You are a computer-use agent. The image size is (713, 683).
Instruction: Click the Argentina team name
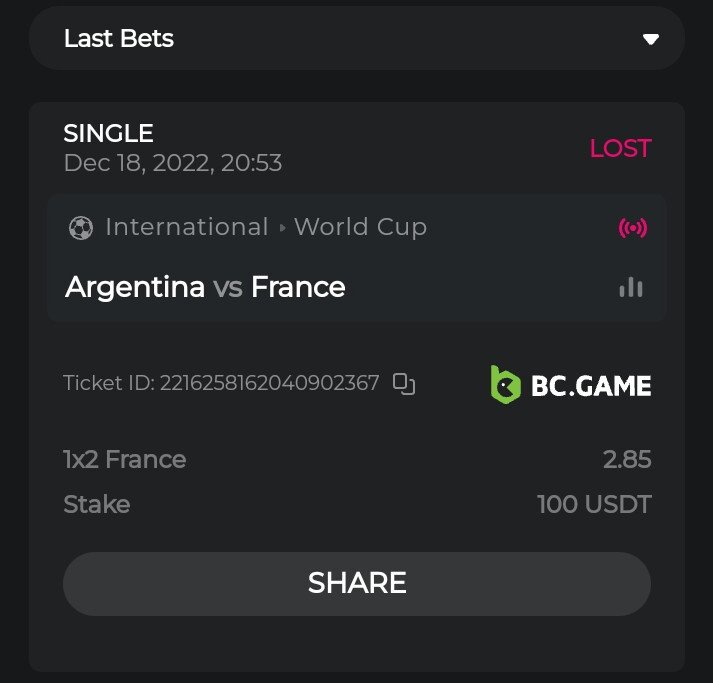click(x=135, y=288)
